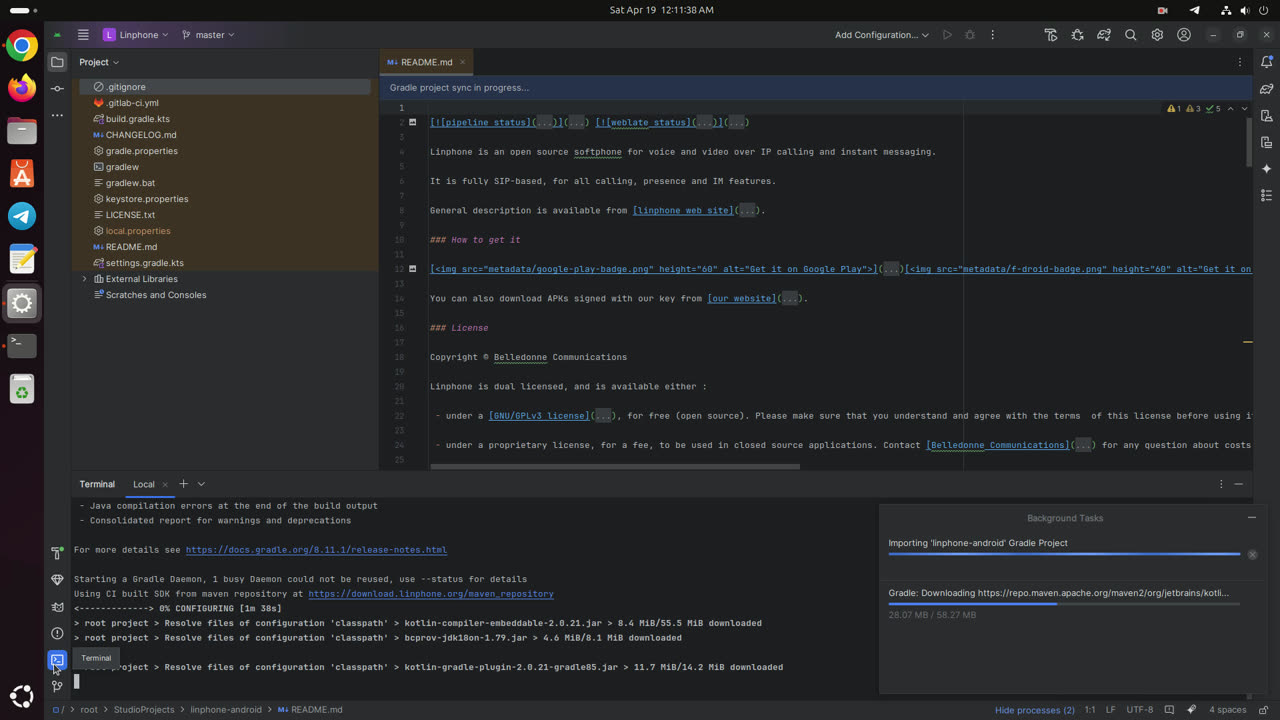Click Attach Debugger to Android Process icon
Screen dimensions: 1280x720
(1077, 35)
